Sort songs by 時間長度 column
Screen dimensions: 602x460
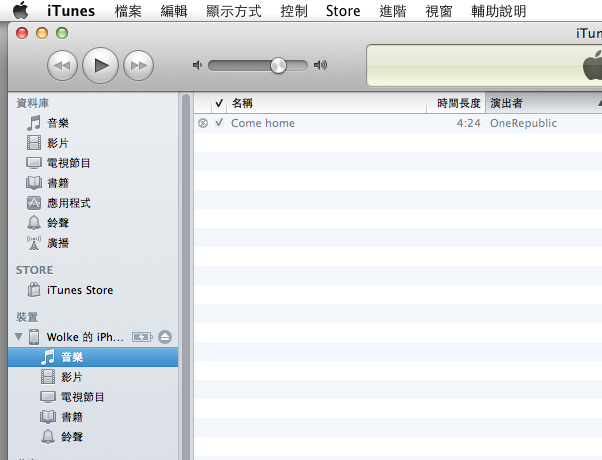[456, 103]
